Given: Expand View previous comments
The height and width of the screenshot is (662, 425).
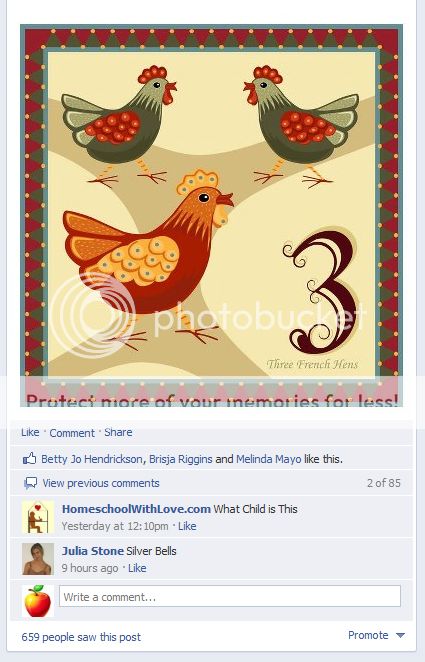Looking at the screenshot, I should click(101, 483).
